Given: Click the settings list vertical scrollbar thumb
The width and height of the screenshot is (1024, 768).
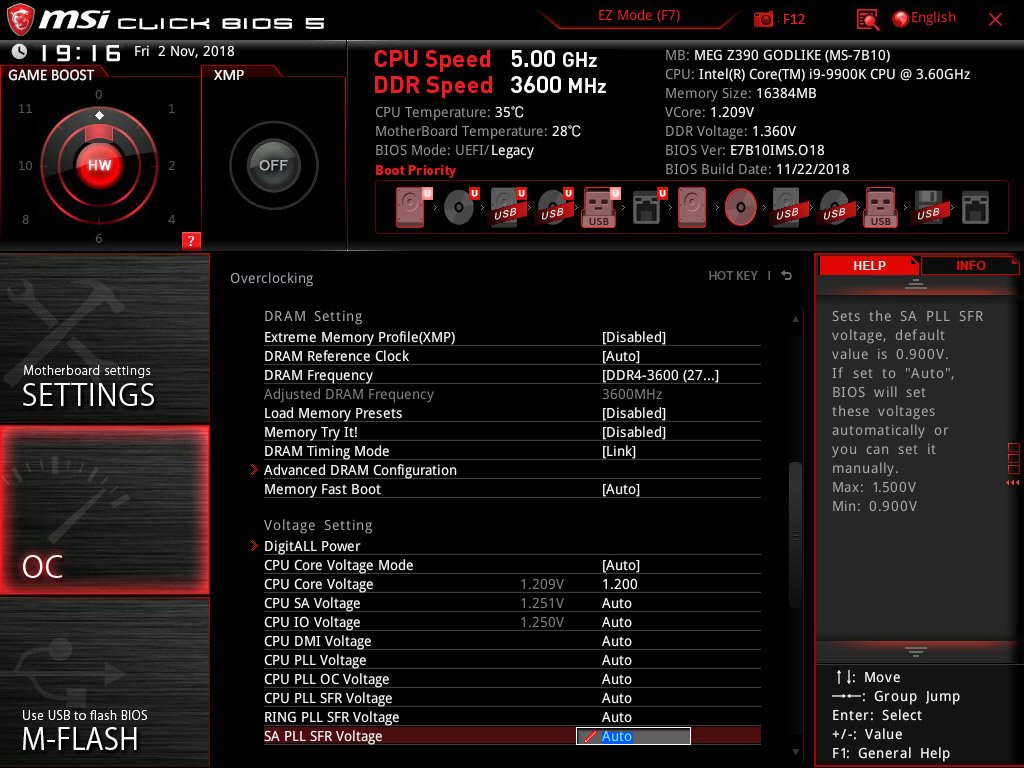Looking at the screenshot, I should click(795, 534).
